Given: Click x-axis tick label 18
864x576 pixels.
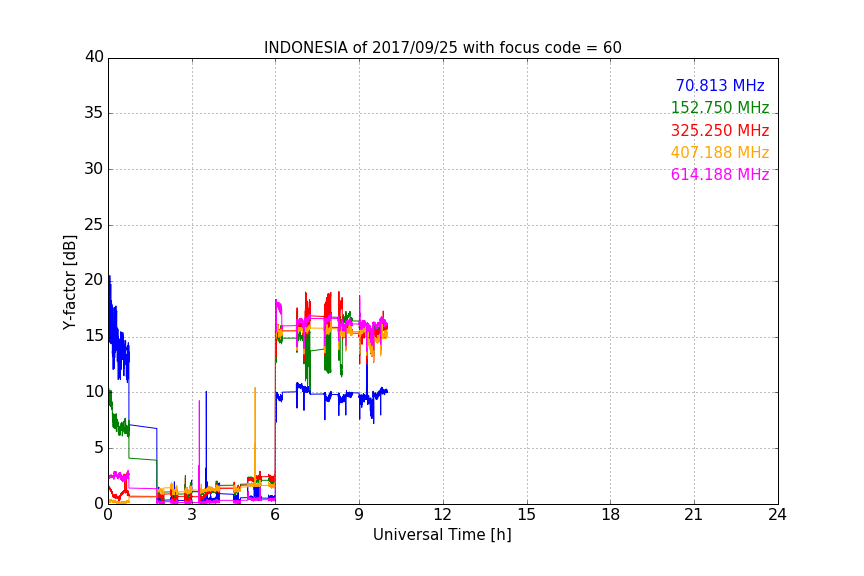Looking at the screenshot, I should tap(610, 515).
